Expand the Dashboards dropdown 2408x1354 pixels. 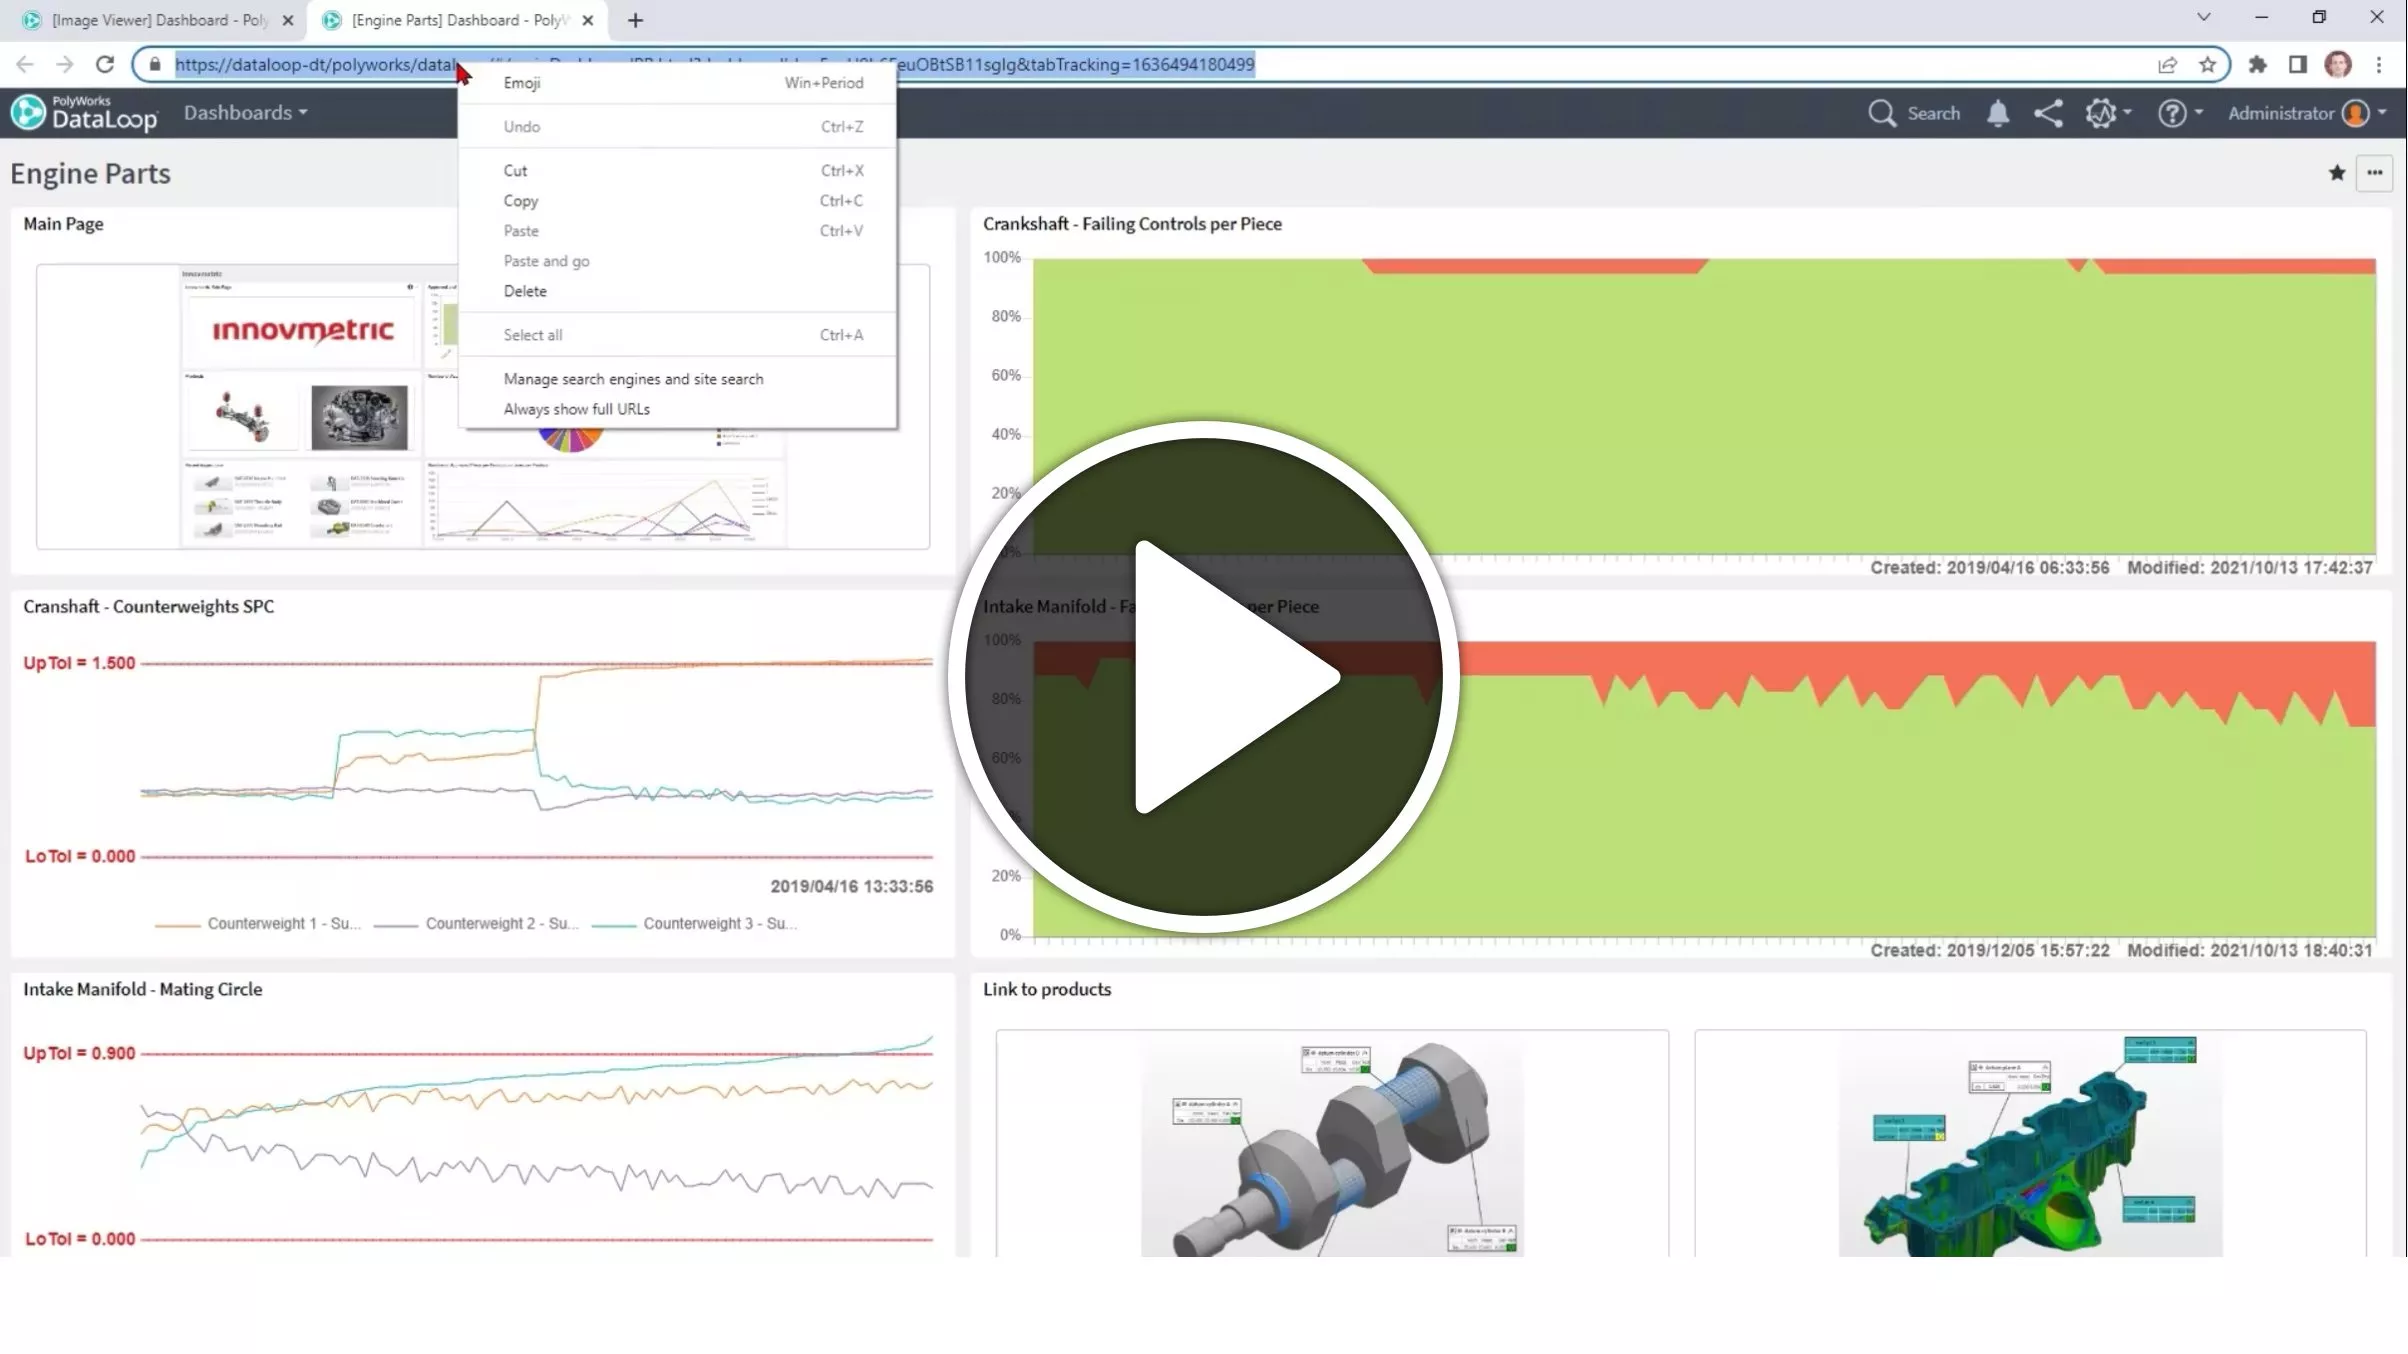[246, 113]
